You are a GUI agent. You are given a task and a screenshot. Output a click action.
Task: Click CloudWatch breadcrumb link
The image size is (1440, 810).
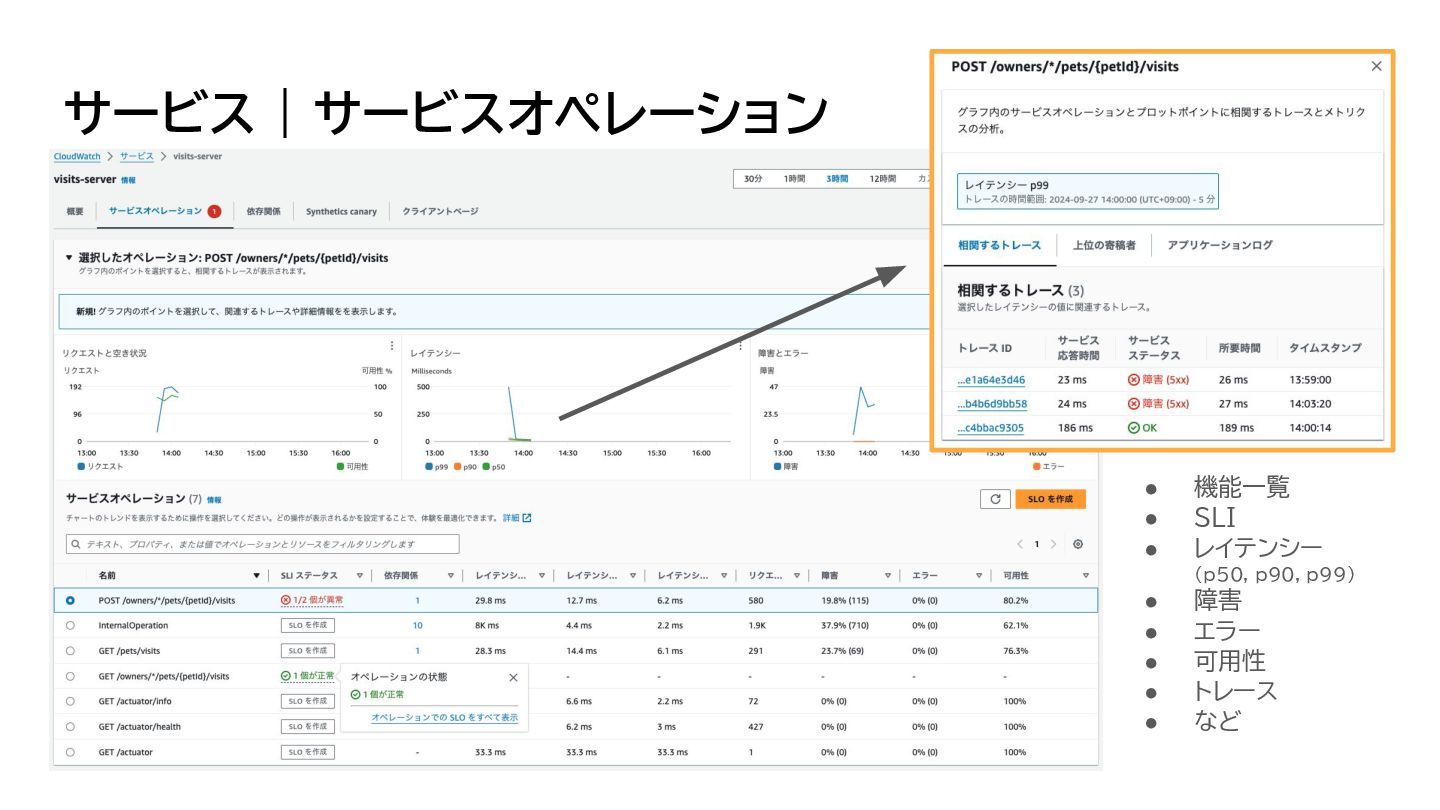click(76, 157)
